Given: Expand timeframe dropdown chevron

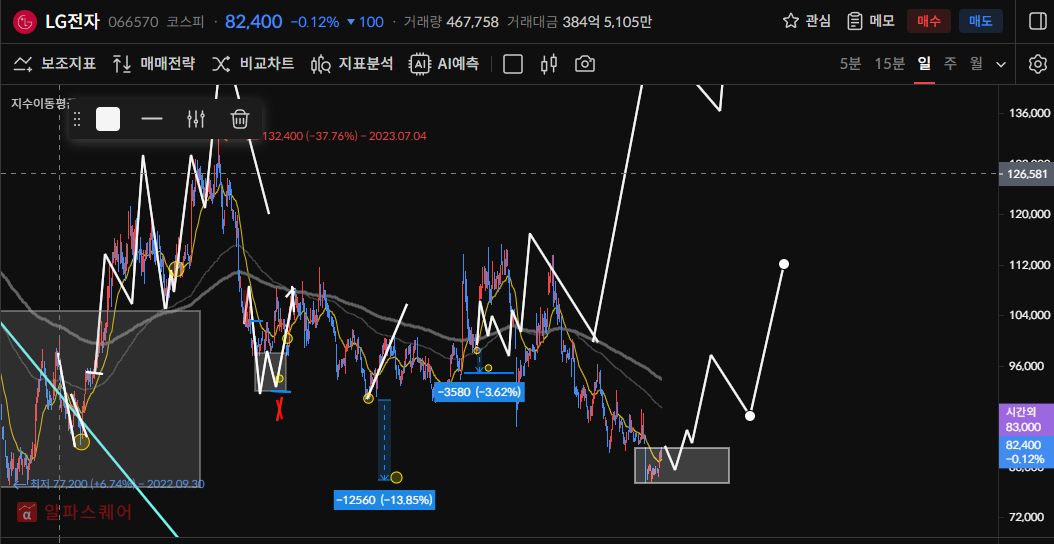Looking at the screenshot, I should tap(1001, 65).
